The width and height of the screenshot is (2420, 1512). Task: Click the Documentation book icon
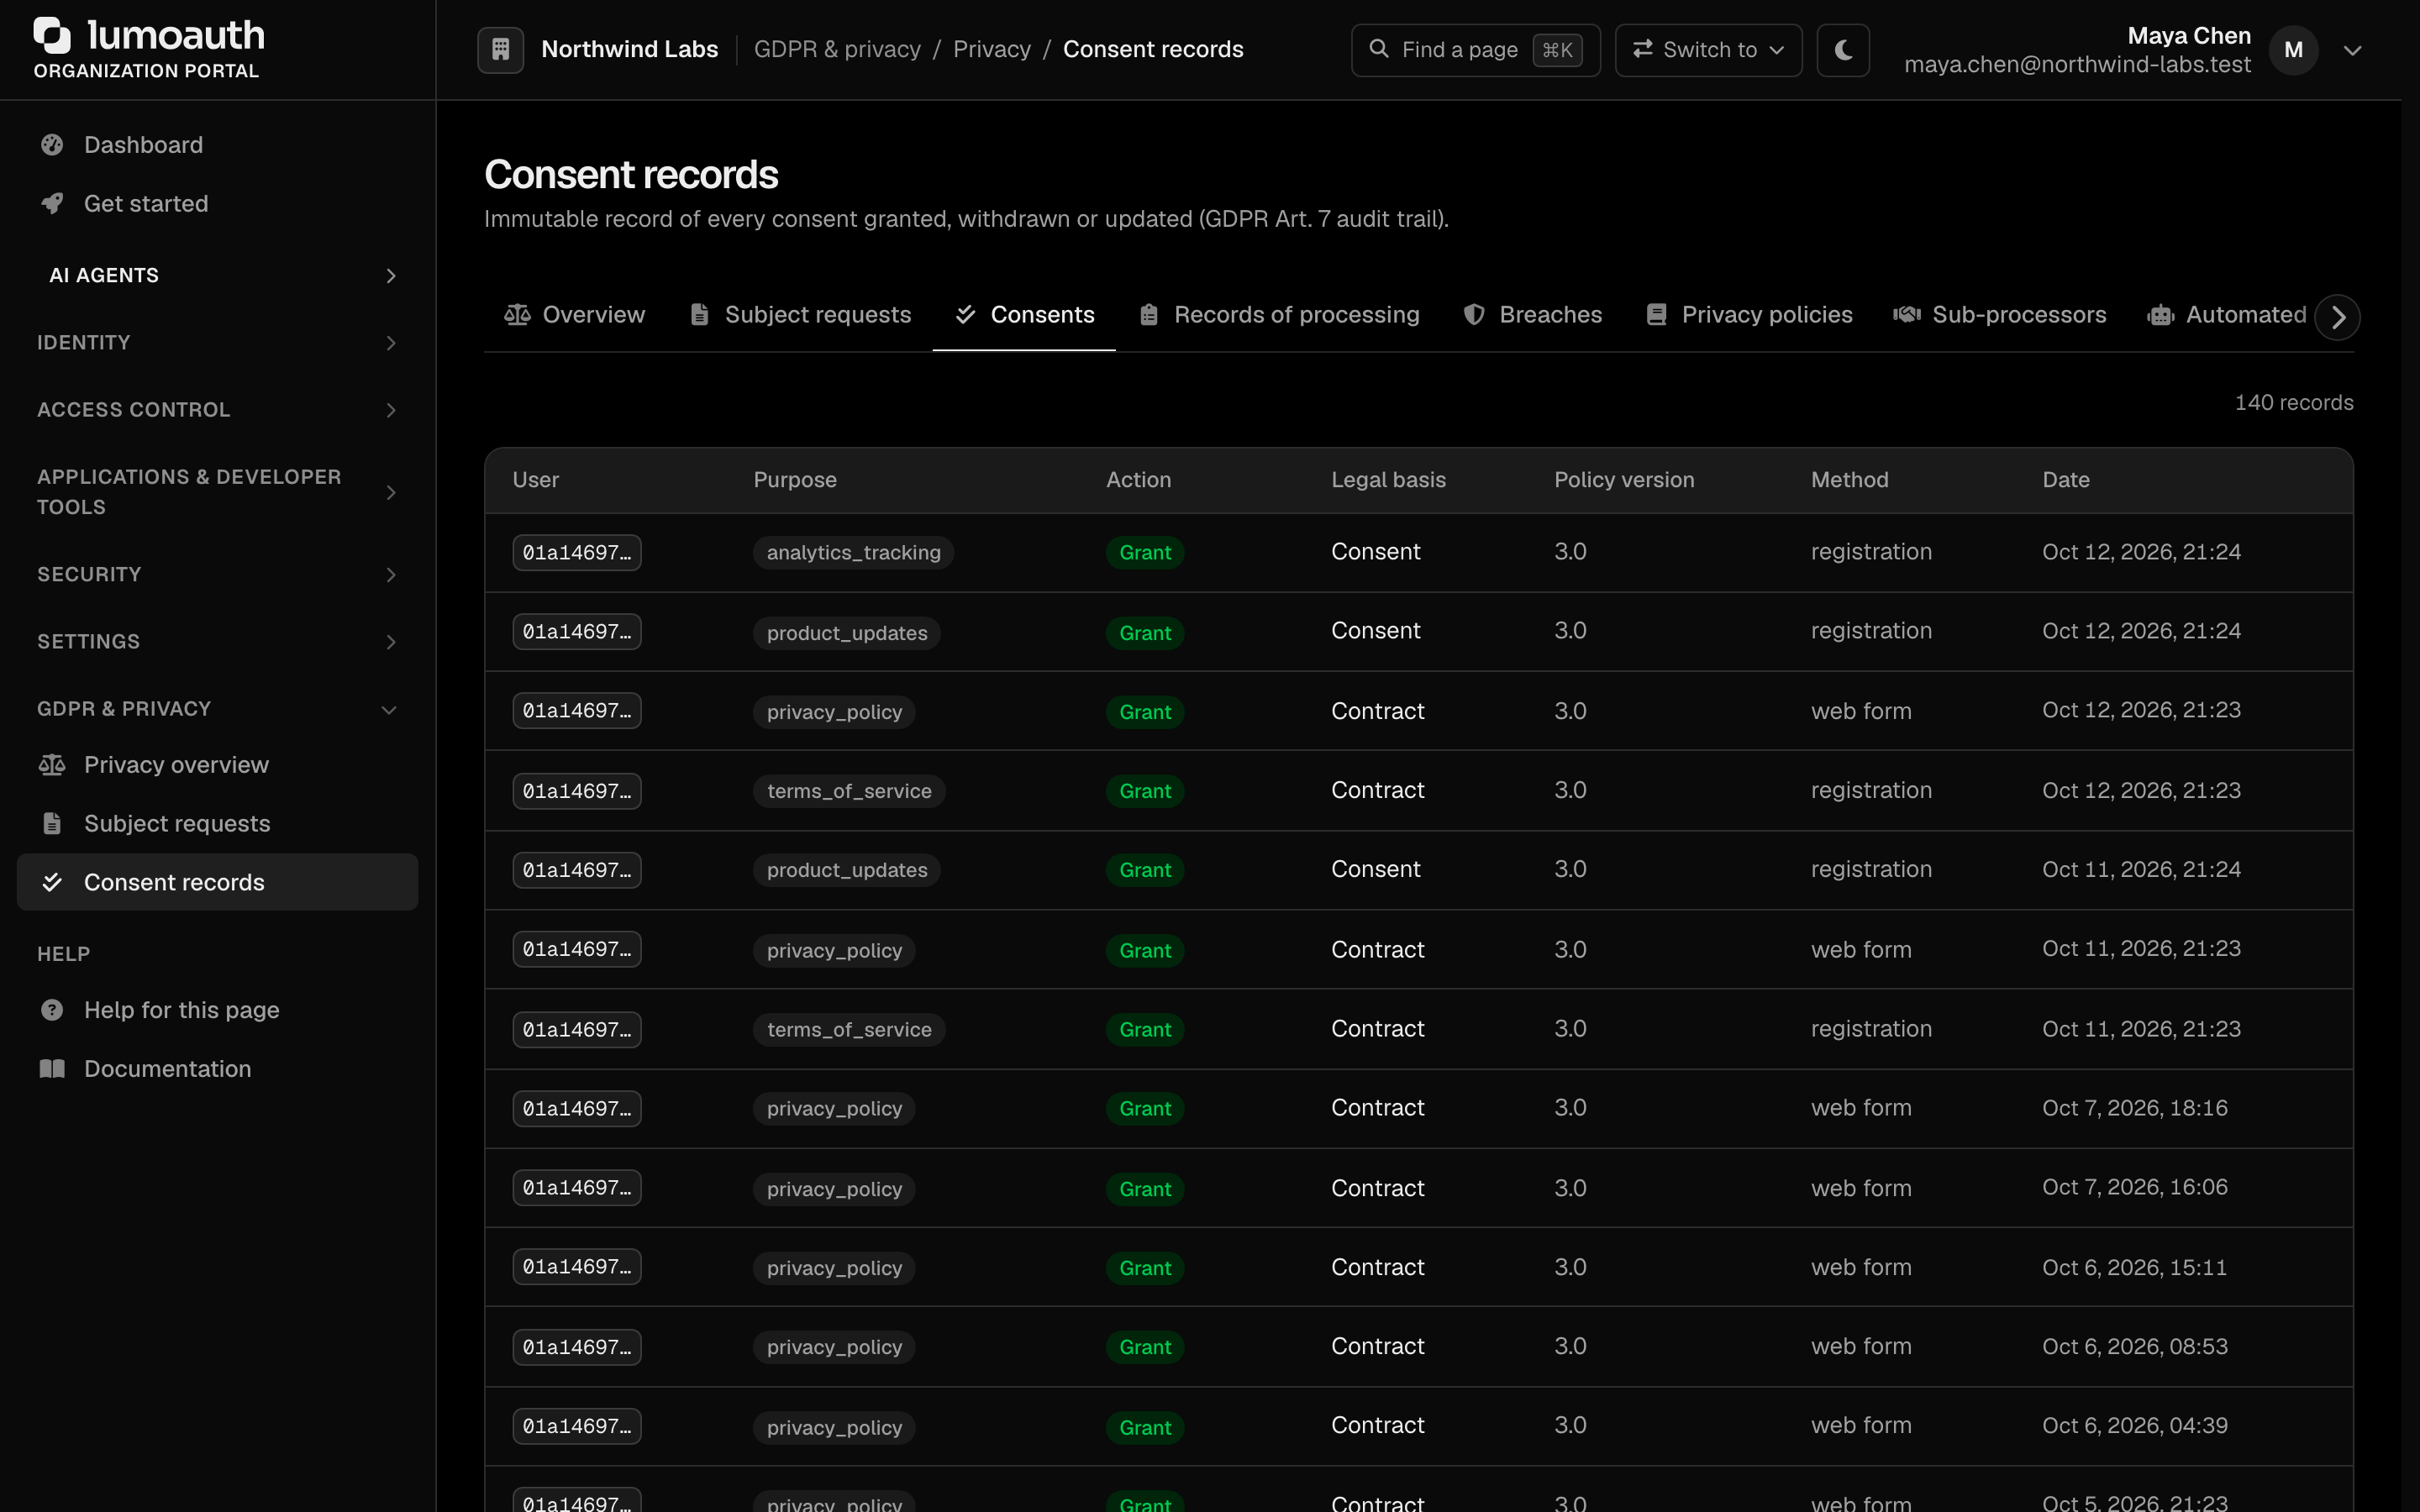click(x=52, y=1069)
